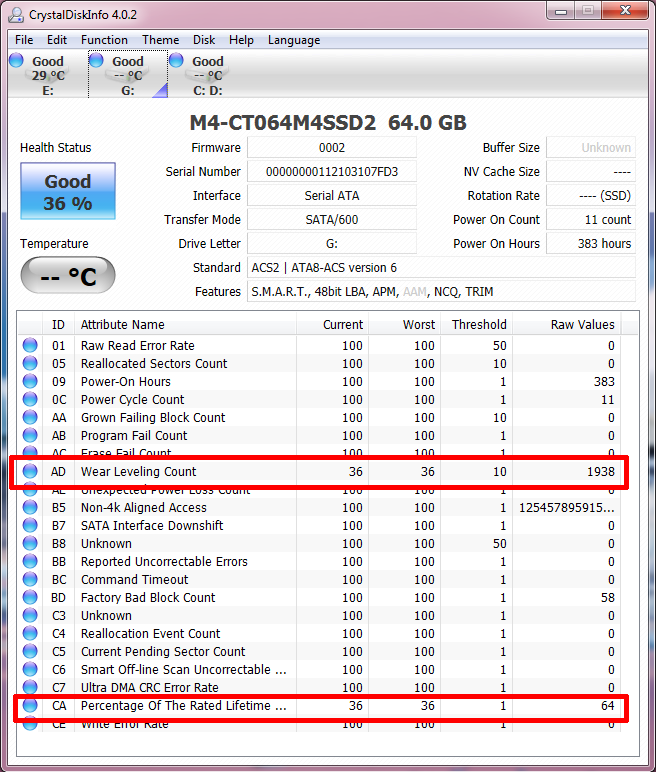This screenshot has width=656, height=772.
Task: Click status orb for Power-On Hours
Action: tap(30, 381)
